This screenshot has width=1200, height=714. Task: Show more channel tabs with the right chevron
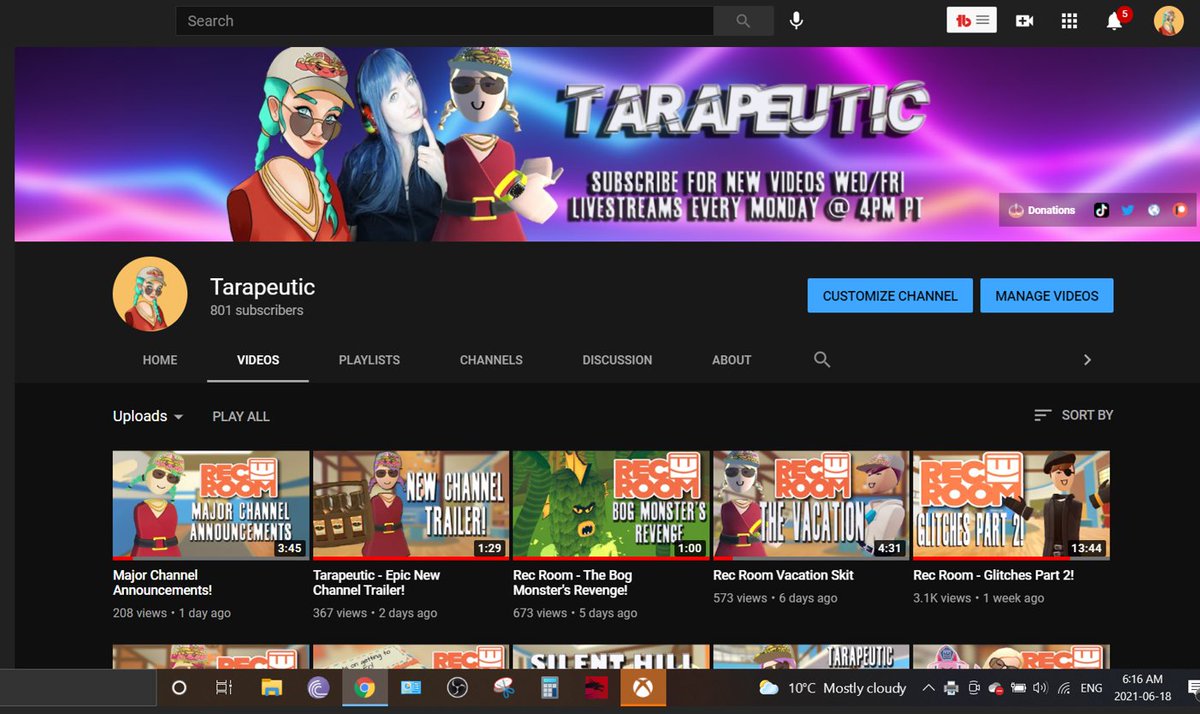pyautogui.click(x=1087, y=360)
